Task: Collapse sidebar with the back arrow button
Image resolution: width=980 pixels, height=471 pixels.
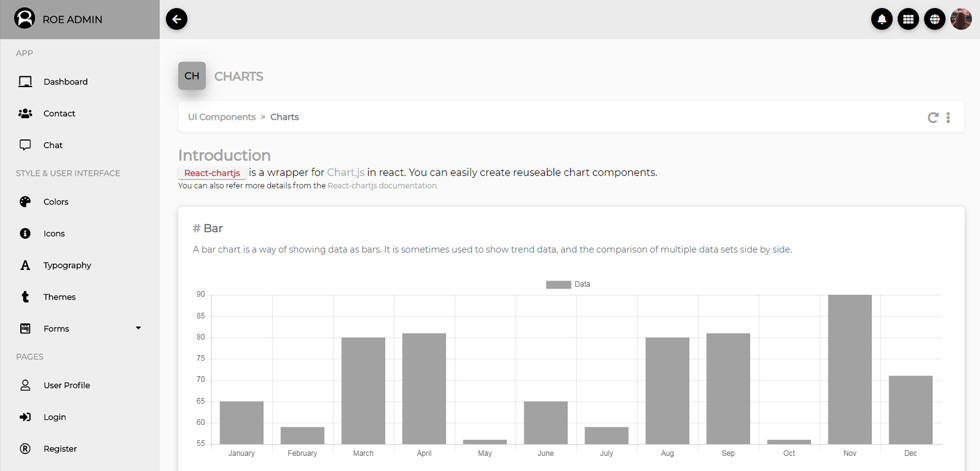Action: coord(177,19)
